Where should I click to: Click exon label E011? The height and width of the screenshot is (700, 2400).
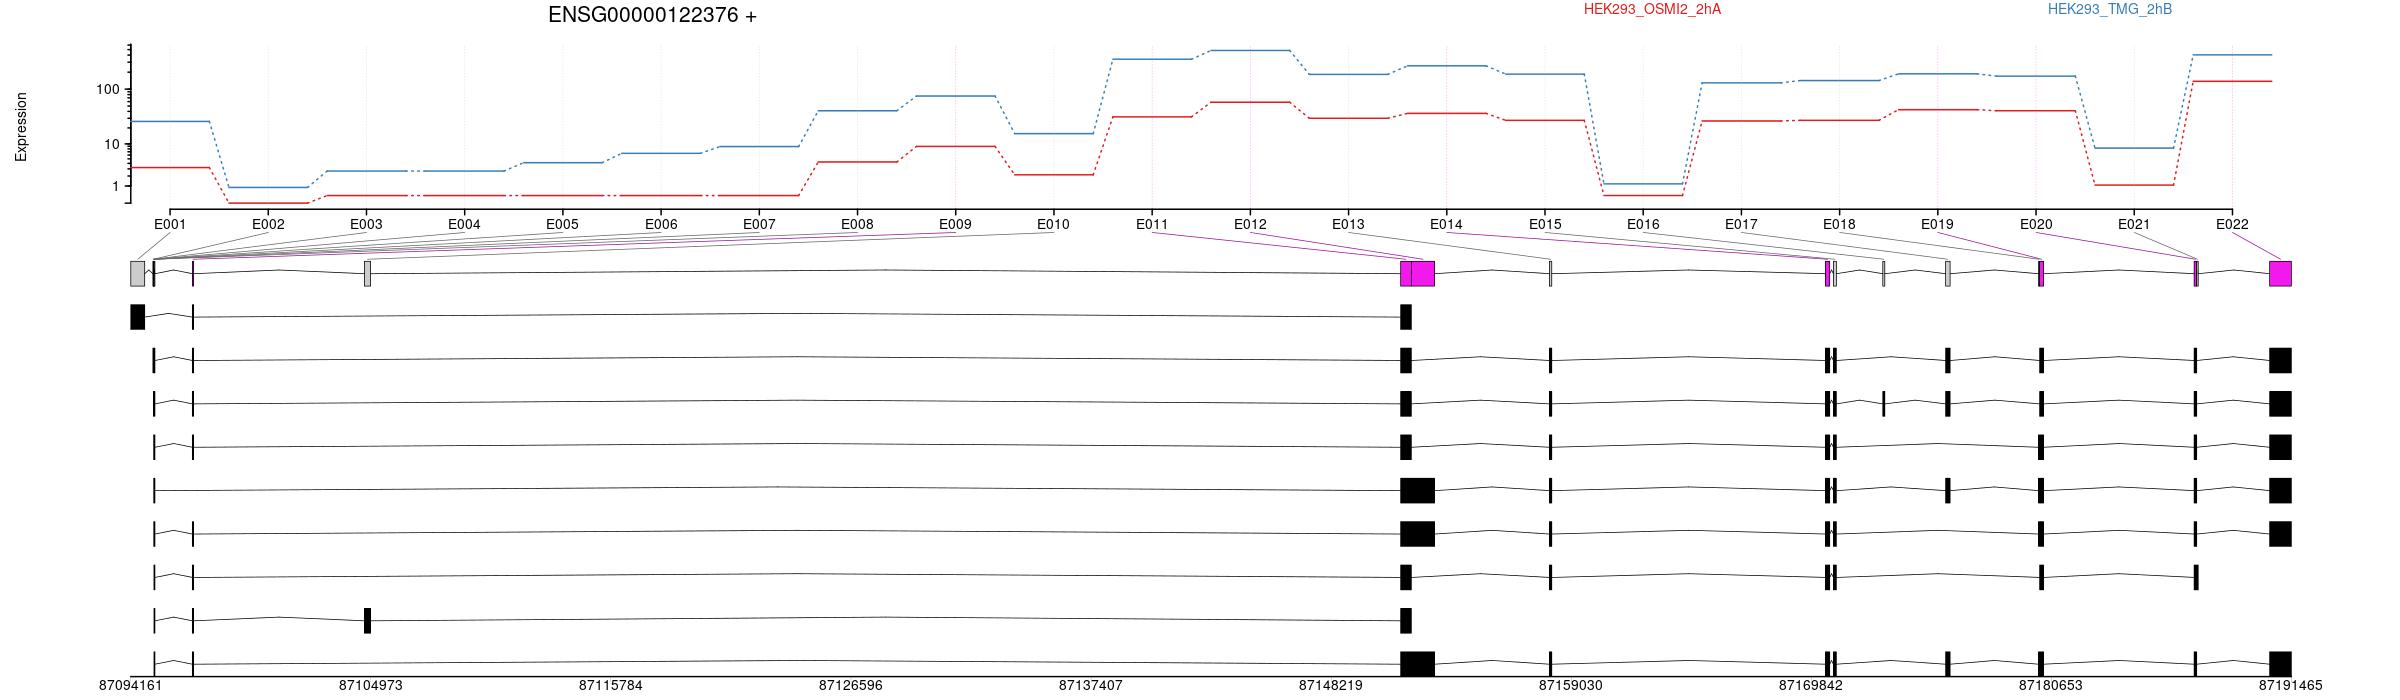click(x=1152, y=224)
